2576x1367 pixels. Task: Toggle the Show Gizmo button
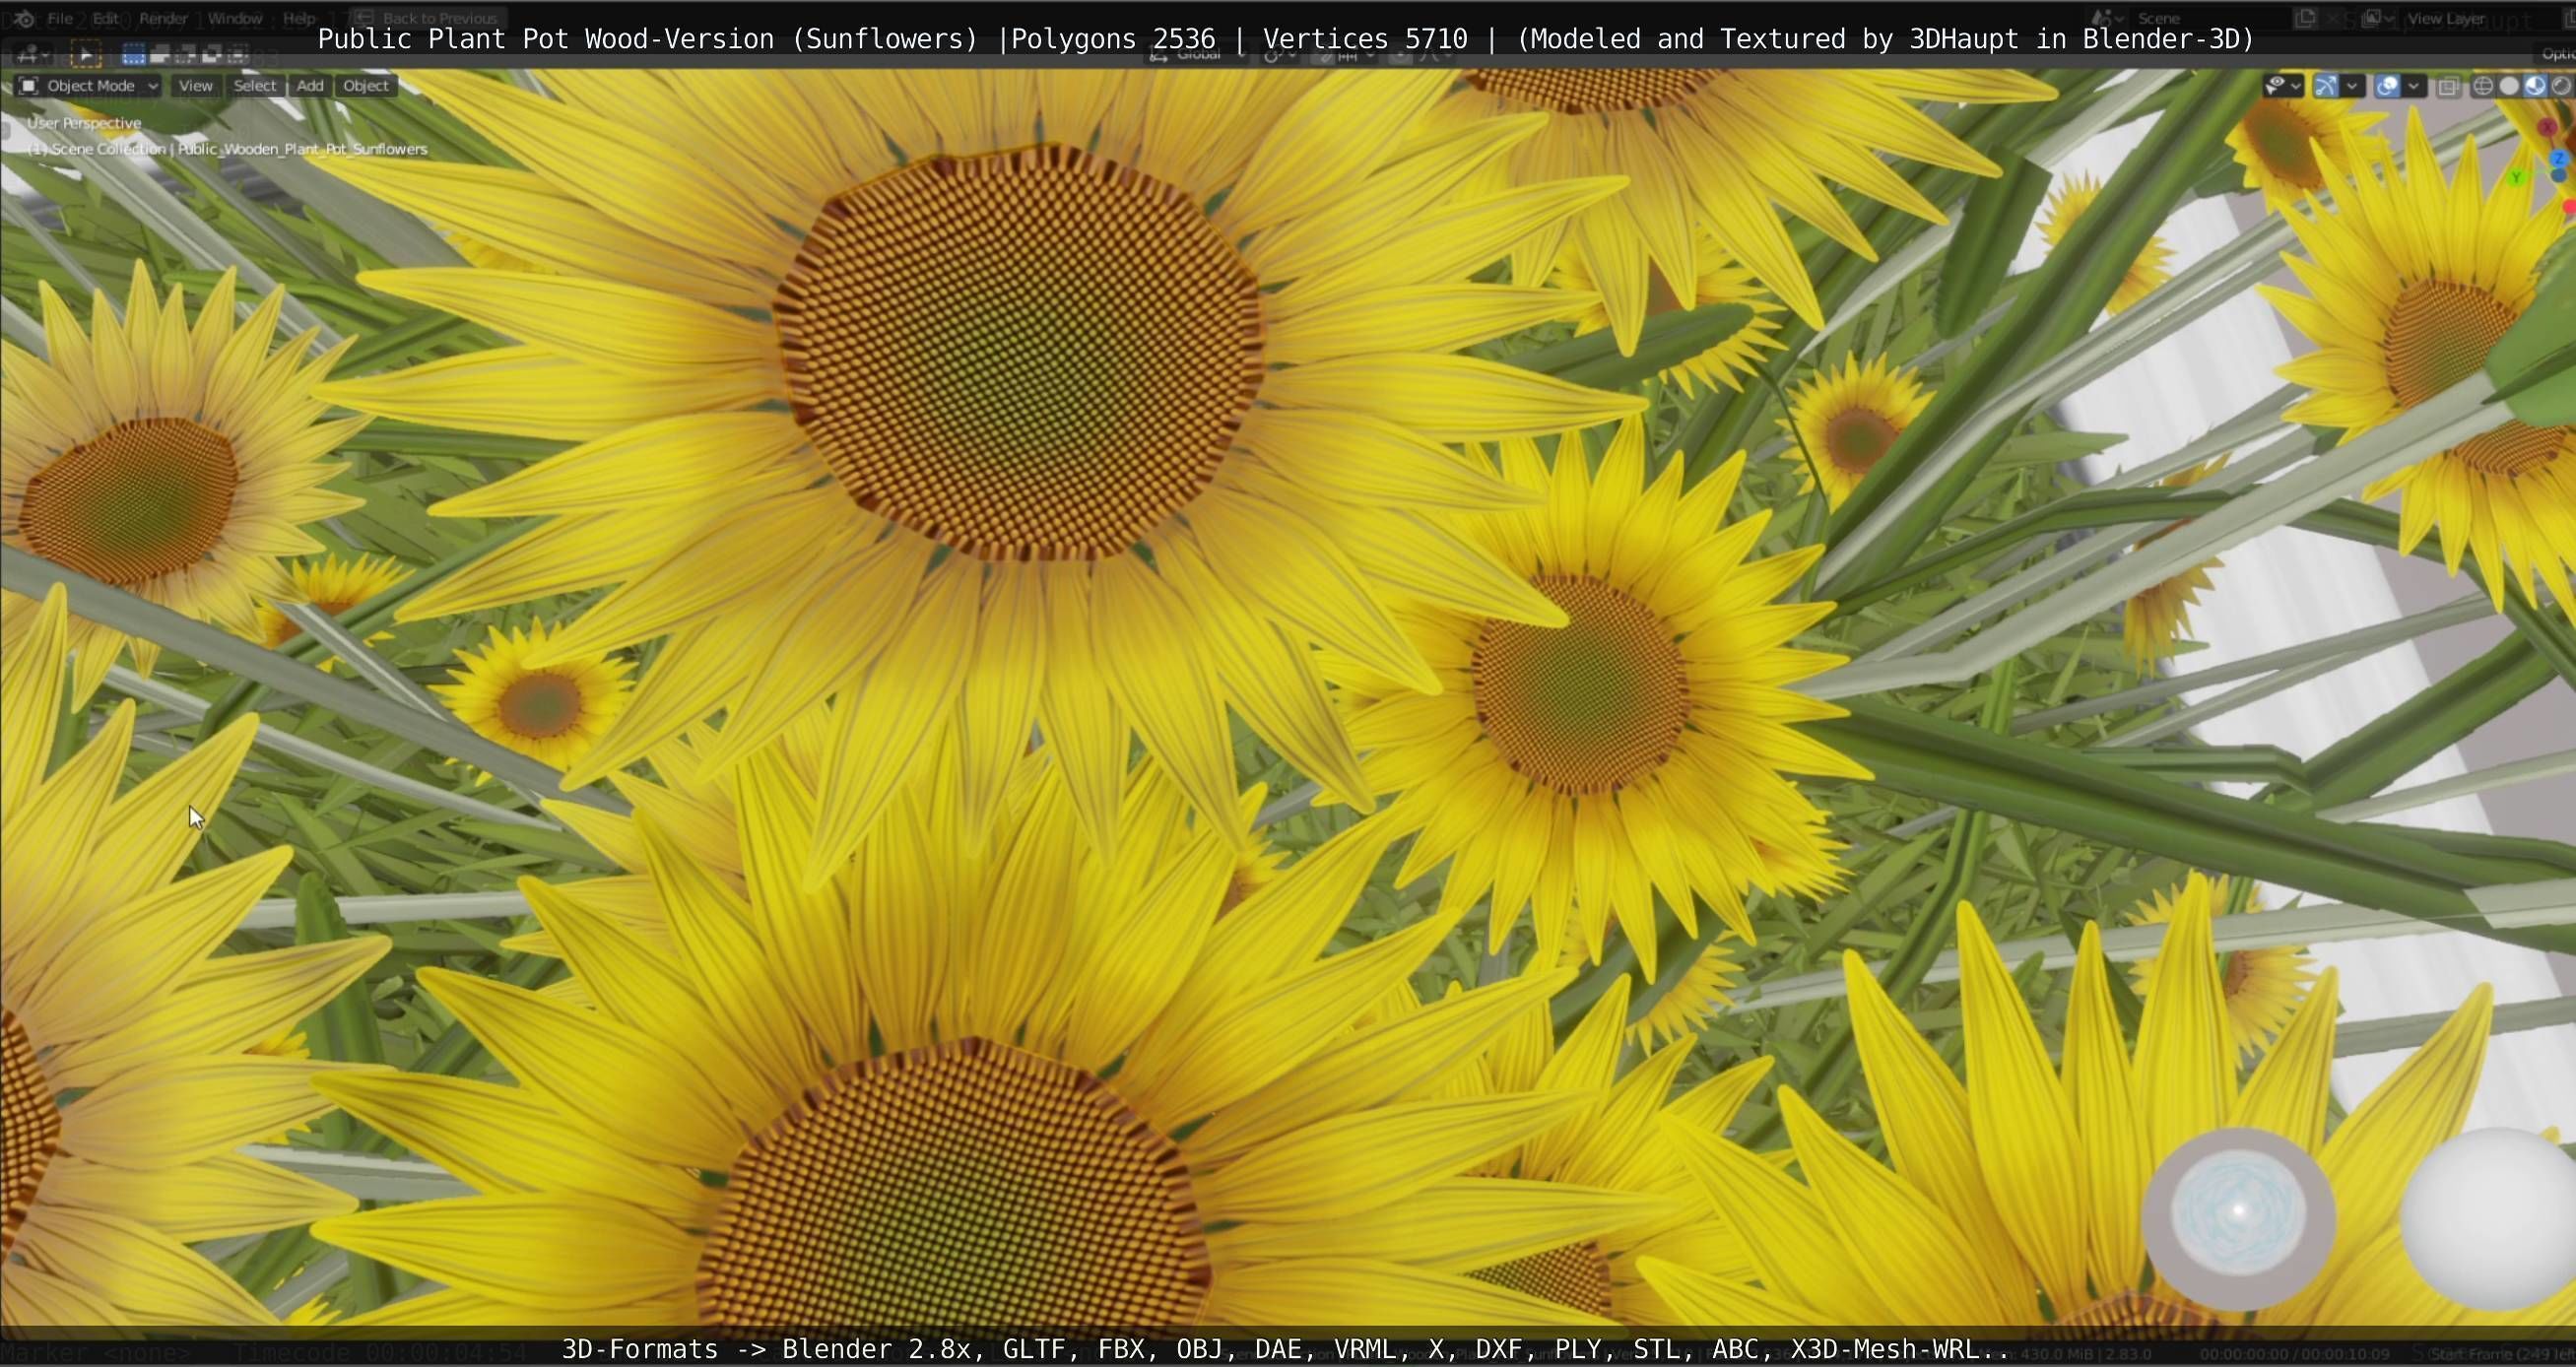pos(2326,86)
